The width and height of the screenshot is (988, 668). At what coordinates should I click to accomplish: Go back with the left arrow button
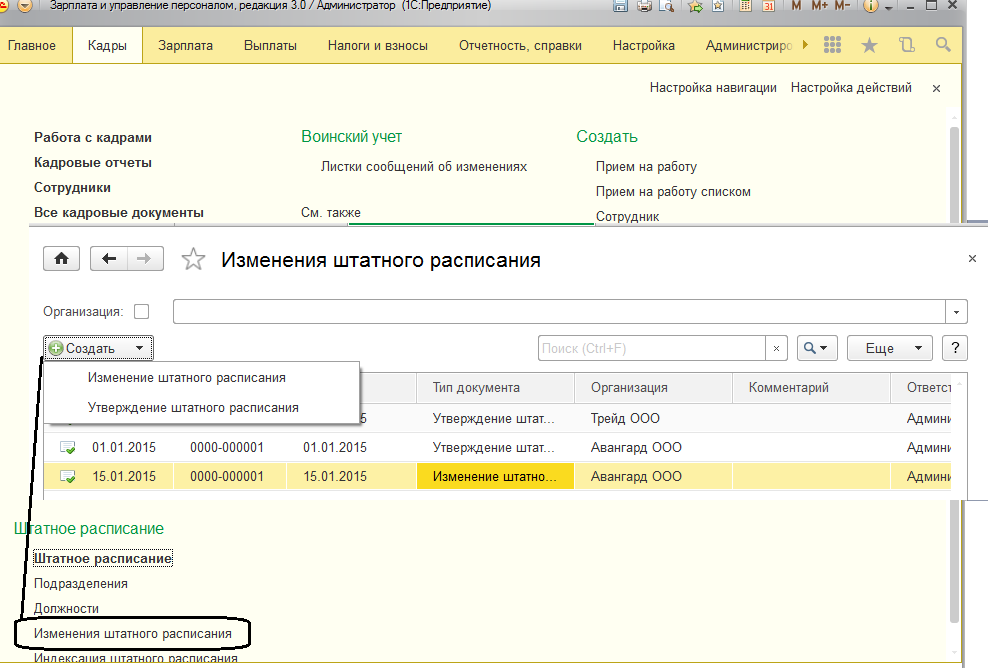pos(109,259)
